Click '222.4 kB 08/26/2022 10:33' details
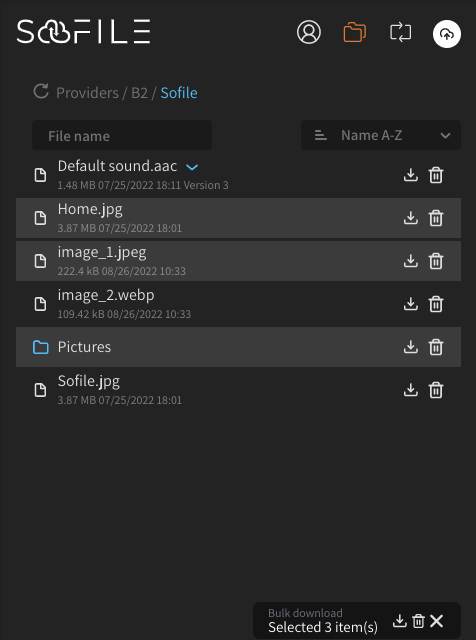Viewport: 476px width, 640px height. (121, 271)
